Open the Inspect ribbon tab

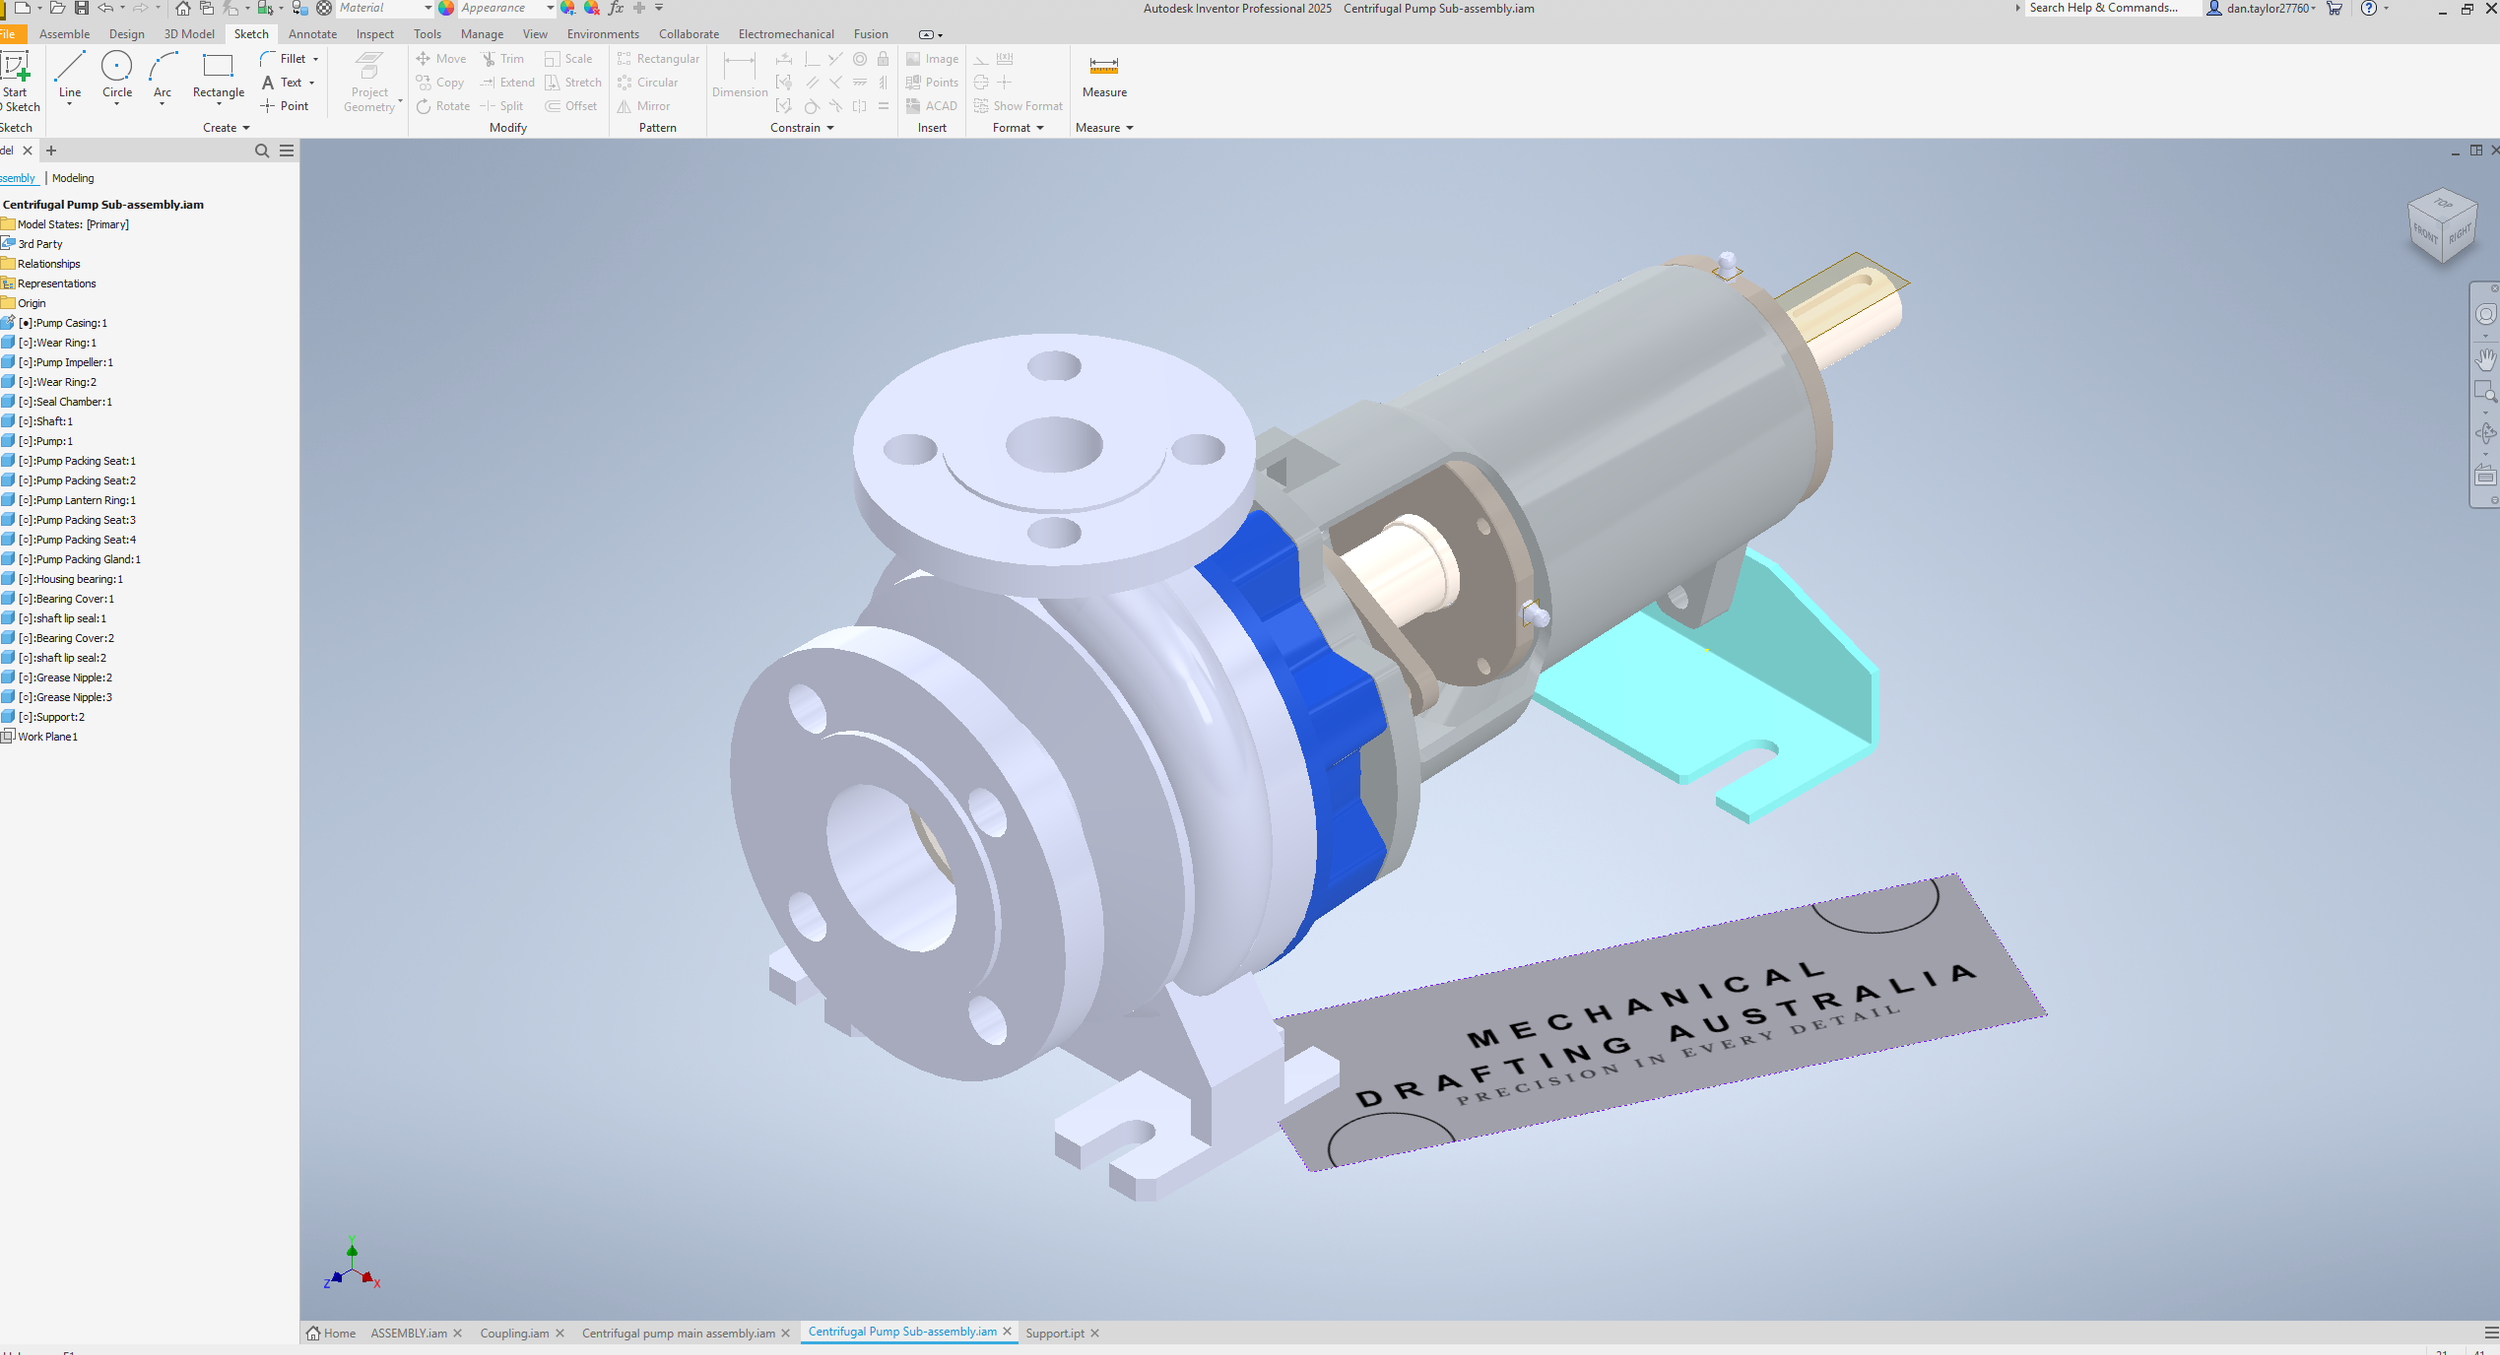point(375,34)
